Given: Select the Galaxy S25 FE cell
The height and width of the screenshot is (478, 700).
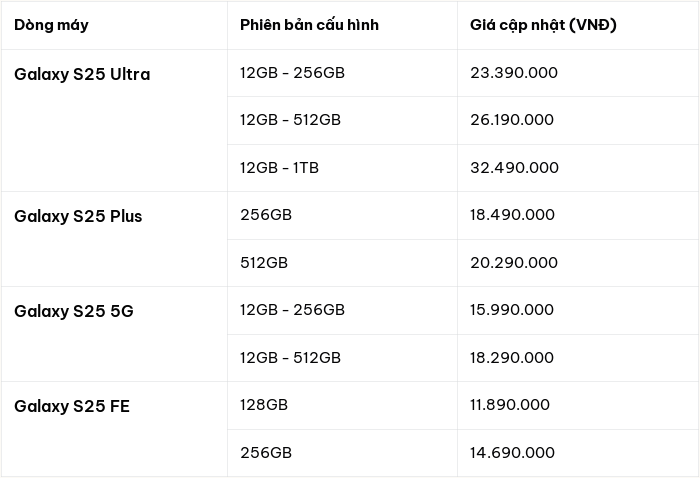Looking at the screenshot, I should coord(114,429).
